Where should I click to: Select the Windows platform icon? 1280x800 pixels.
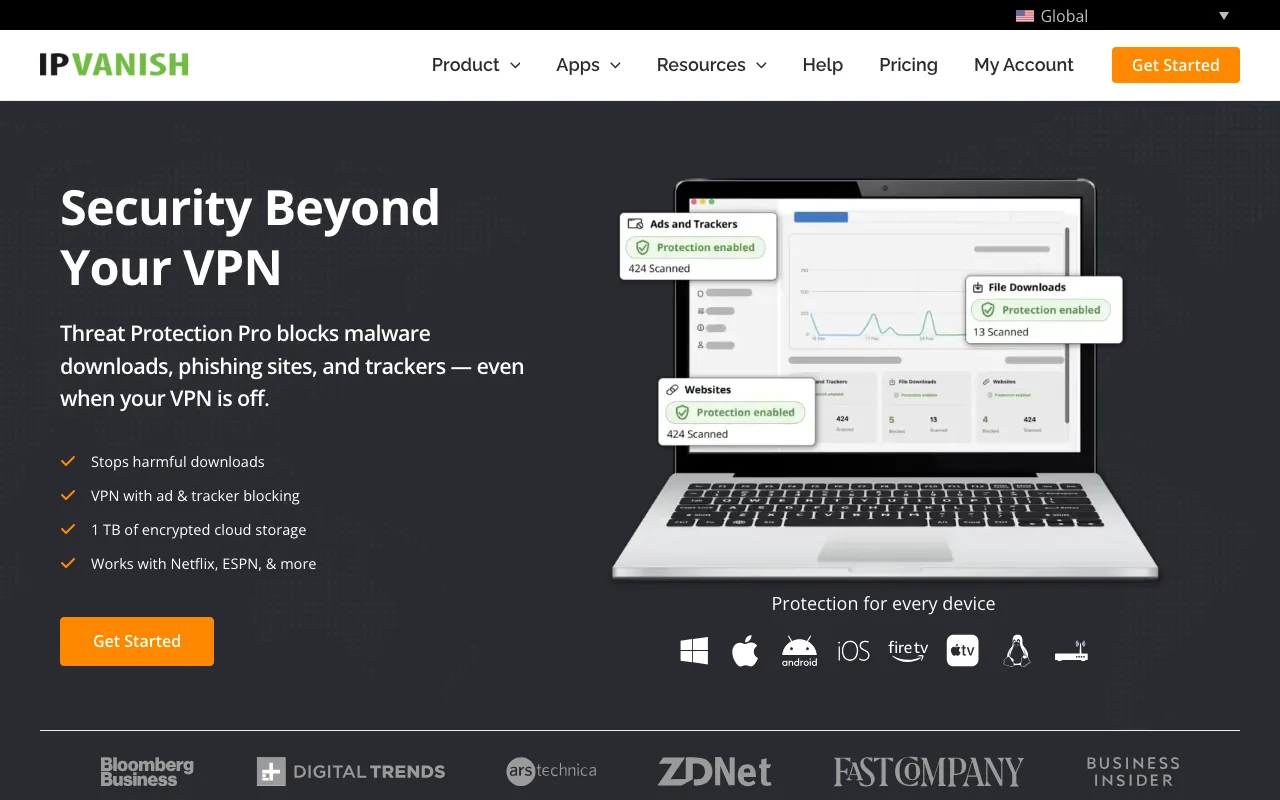tap(694, 651)
